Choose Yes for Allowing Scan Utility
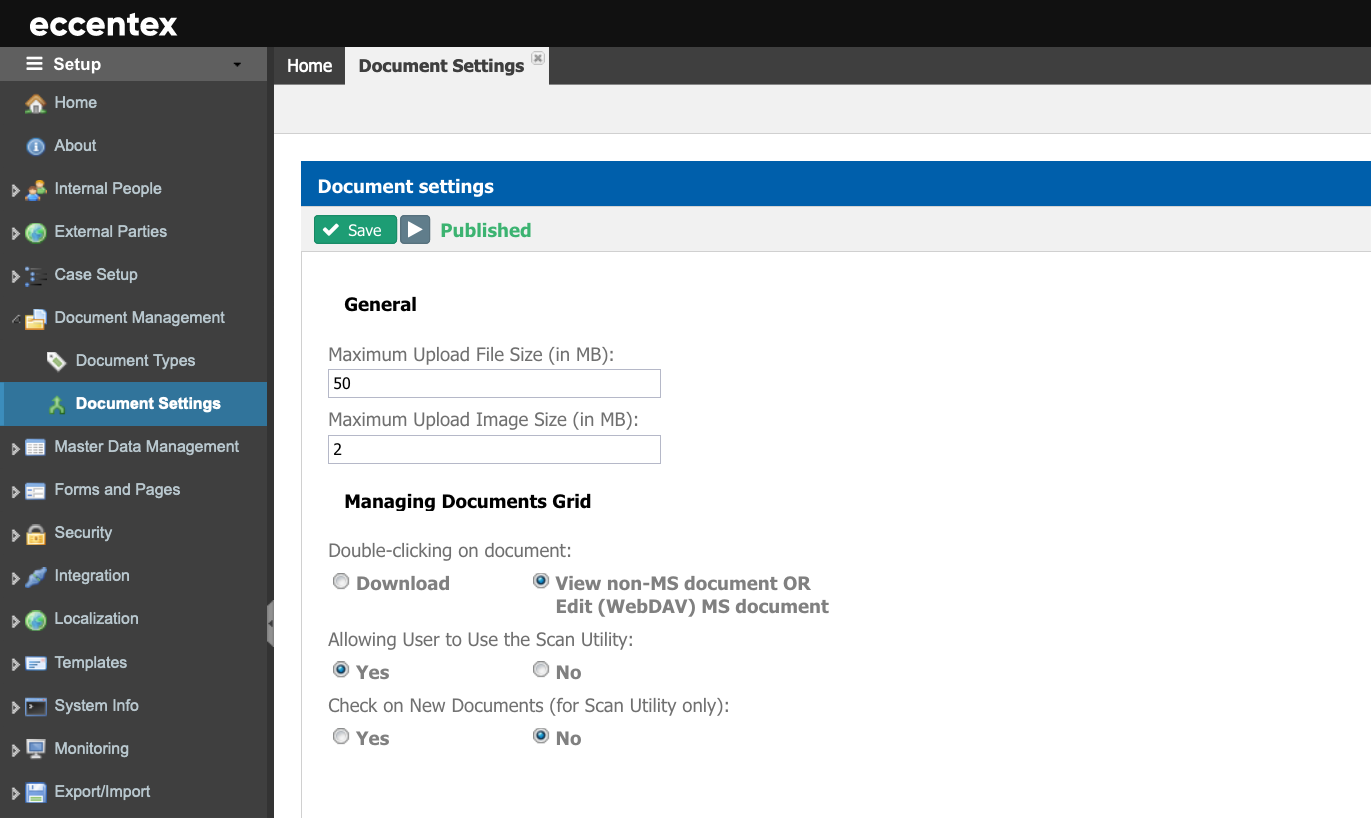1371x818 pixels. click(341, 670)
